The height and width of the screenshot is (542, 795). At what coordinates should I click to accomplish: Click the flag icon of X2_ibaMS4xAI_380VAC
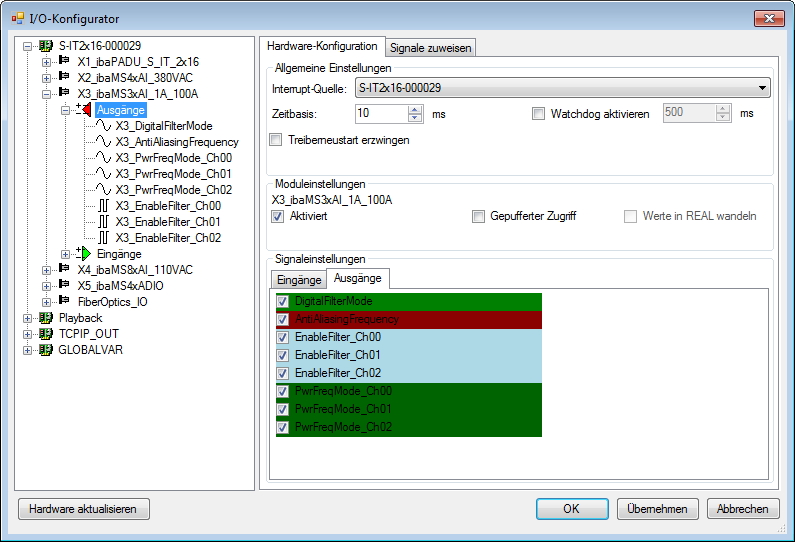point(64,77)
